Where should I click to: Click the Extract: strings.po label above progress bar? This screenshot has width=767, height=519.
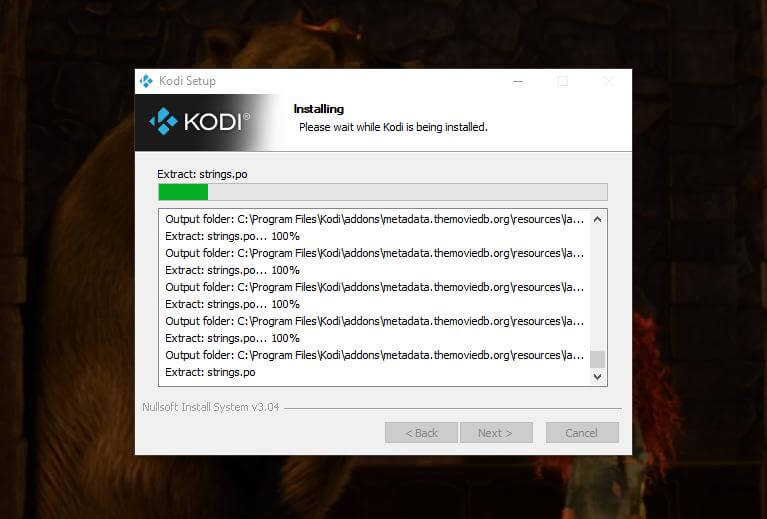point(202,174)
